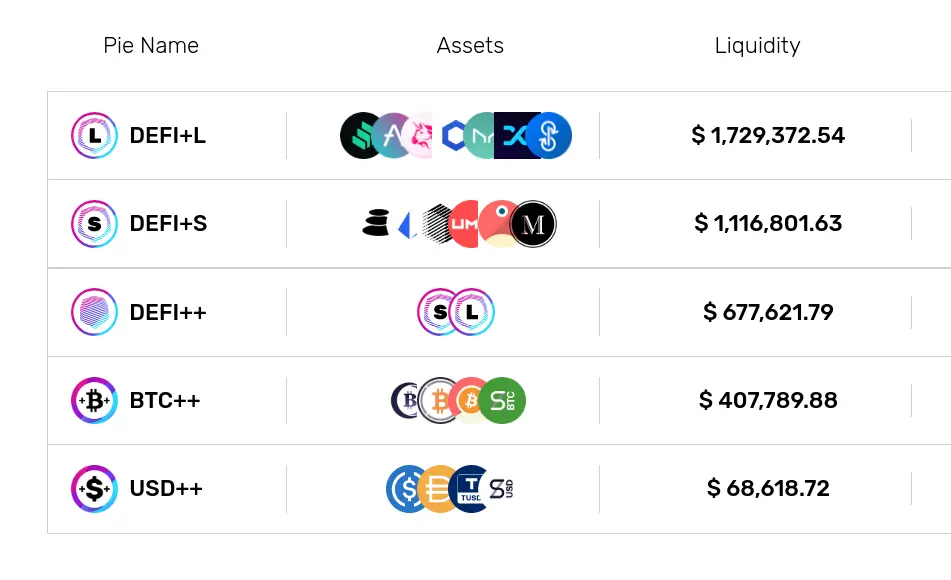Open the BTC++ pie name link
951x580 pixels.
(x=165, y=400)
